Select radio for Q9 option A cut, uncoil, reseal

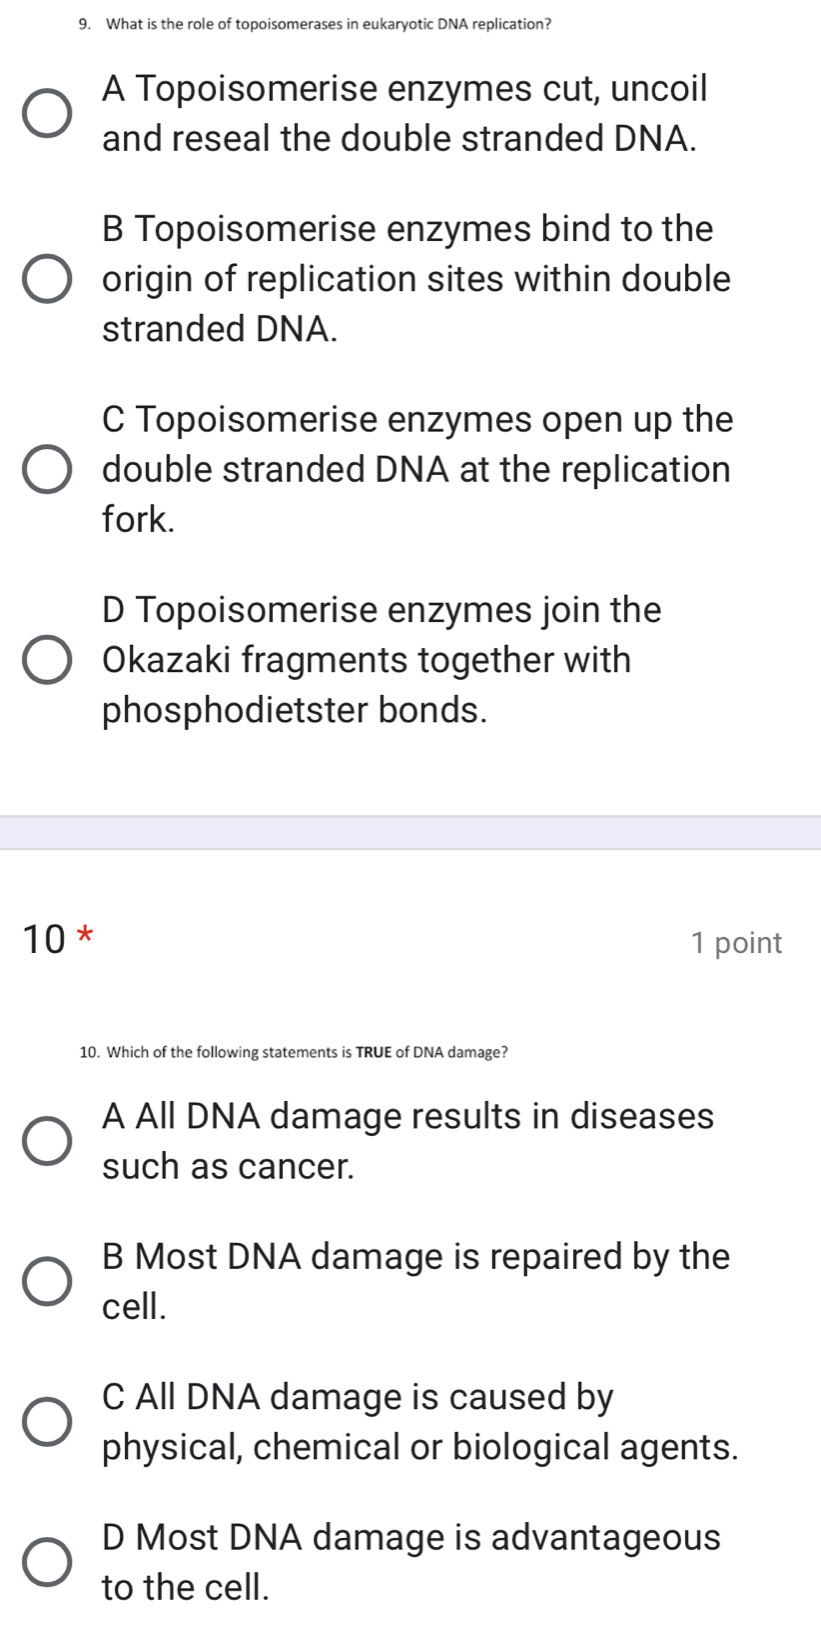48,115
